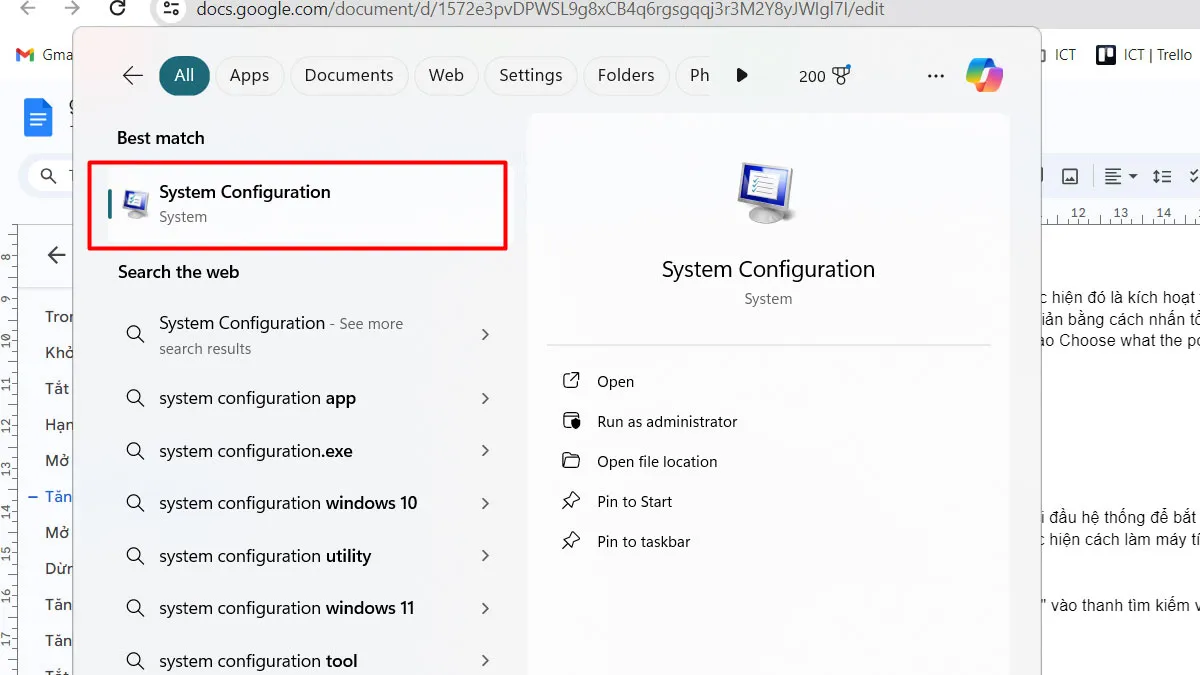Switch to the Apps search filter tab

[x=249, y=75]
